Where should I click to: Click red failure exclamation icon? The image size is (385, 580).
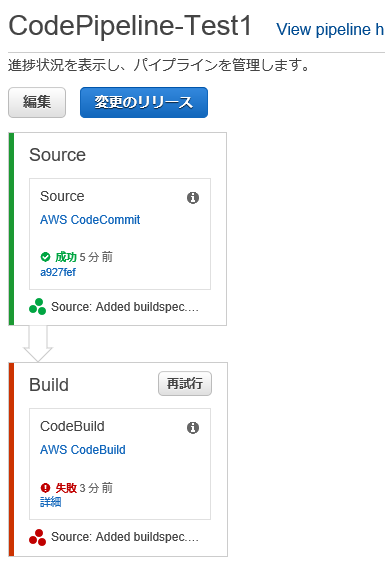point(45,488)
